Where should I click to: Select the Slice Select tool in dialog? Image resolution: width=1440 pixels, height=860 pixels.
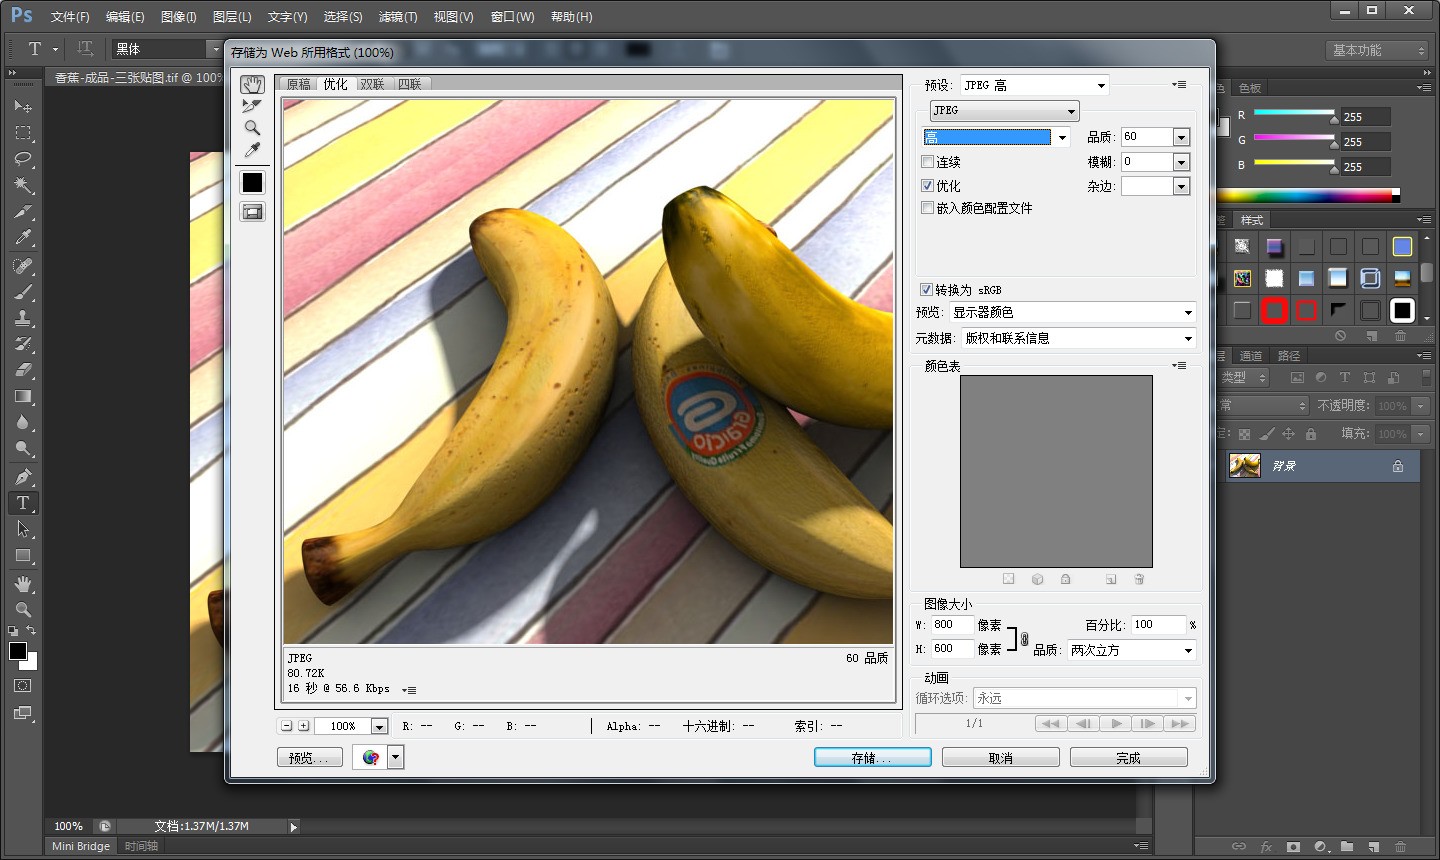(x=252, y=106)
